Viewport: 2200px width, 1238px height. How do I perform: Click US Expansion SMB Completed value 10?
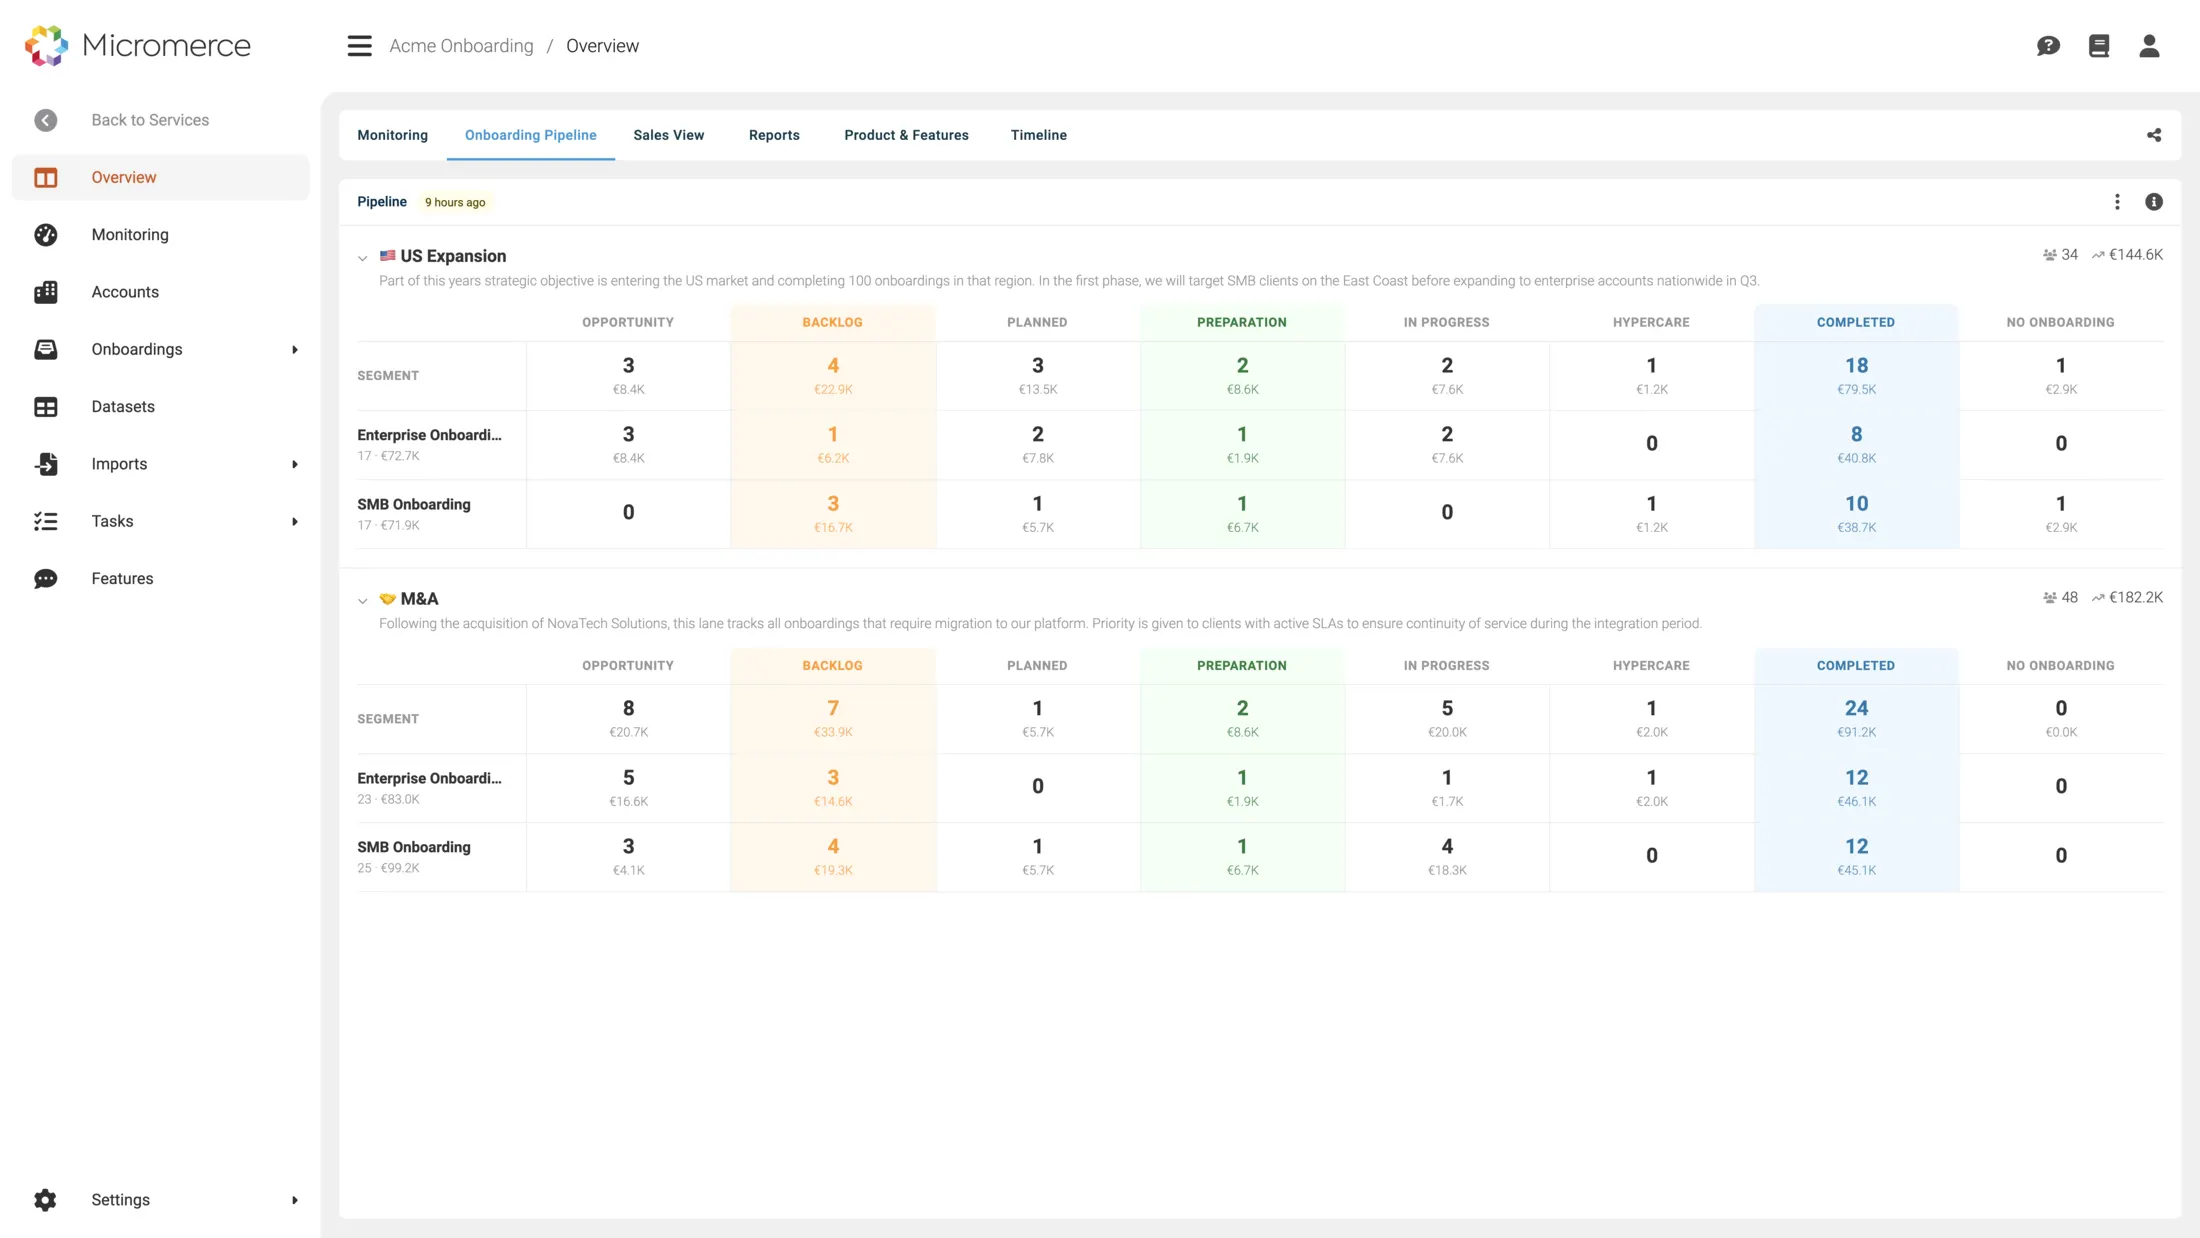pos(1856,504)
